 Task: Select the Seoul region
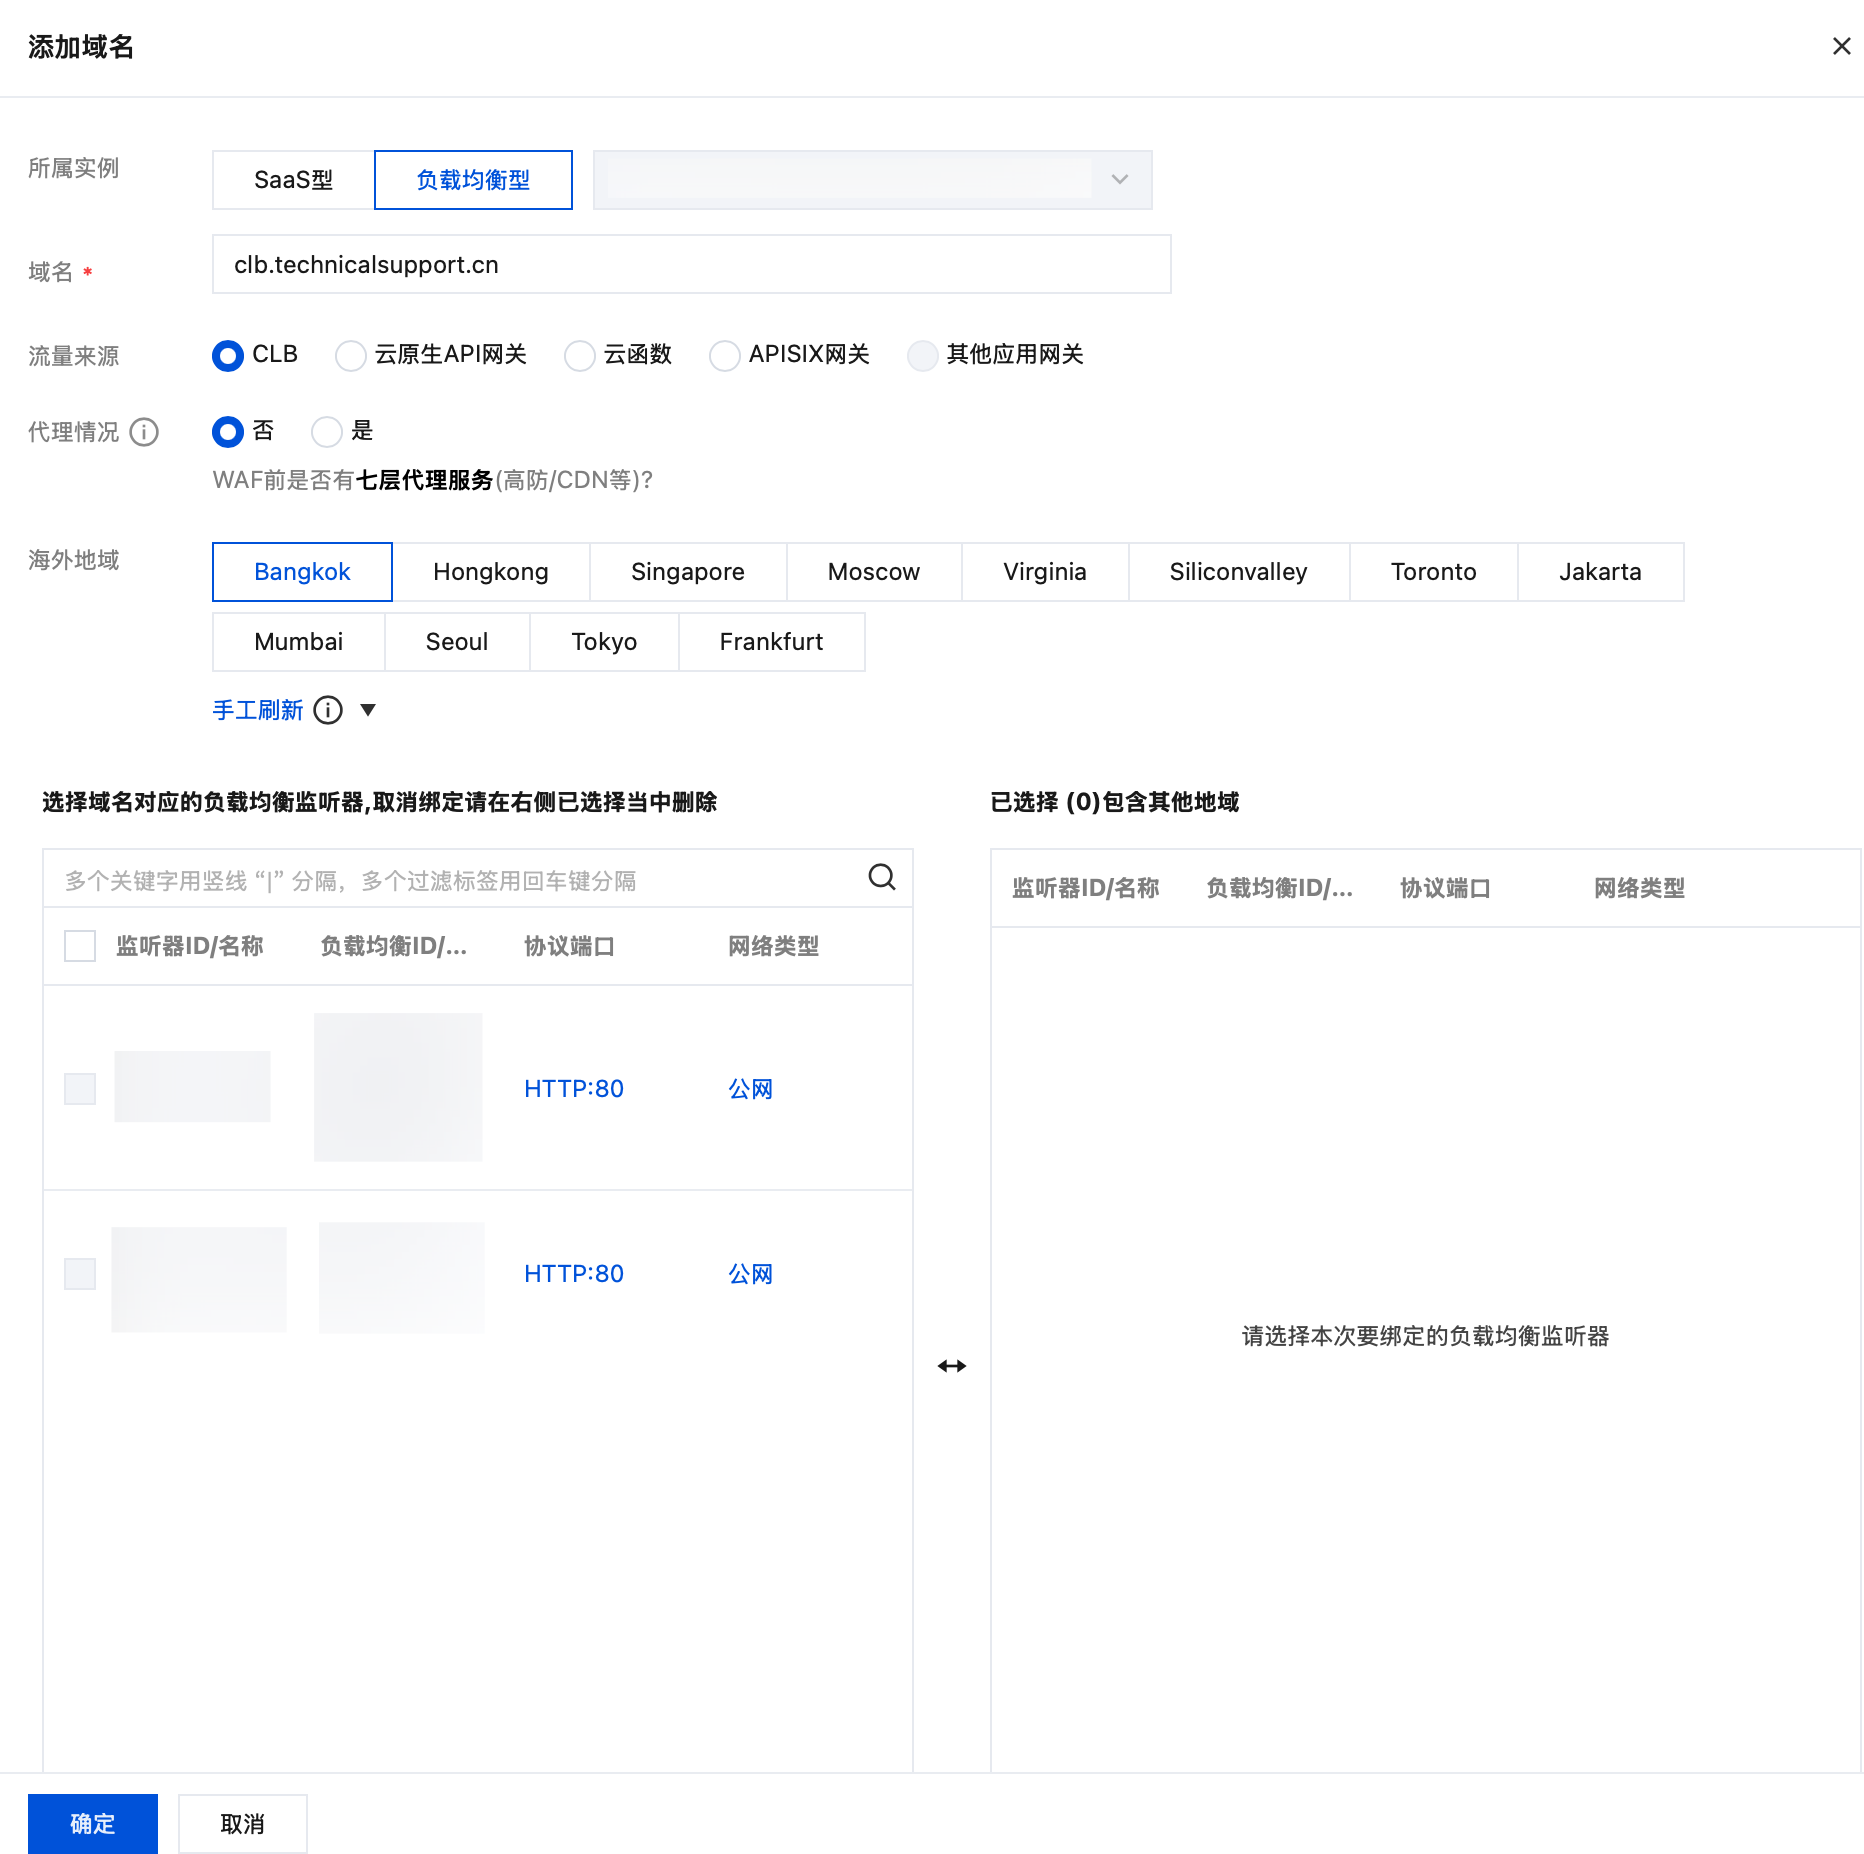457,642
